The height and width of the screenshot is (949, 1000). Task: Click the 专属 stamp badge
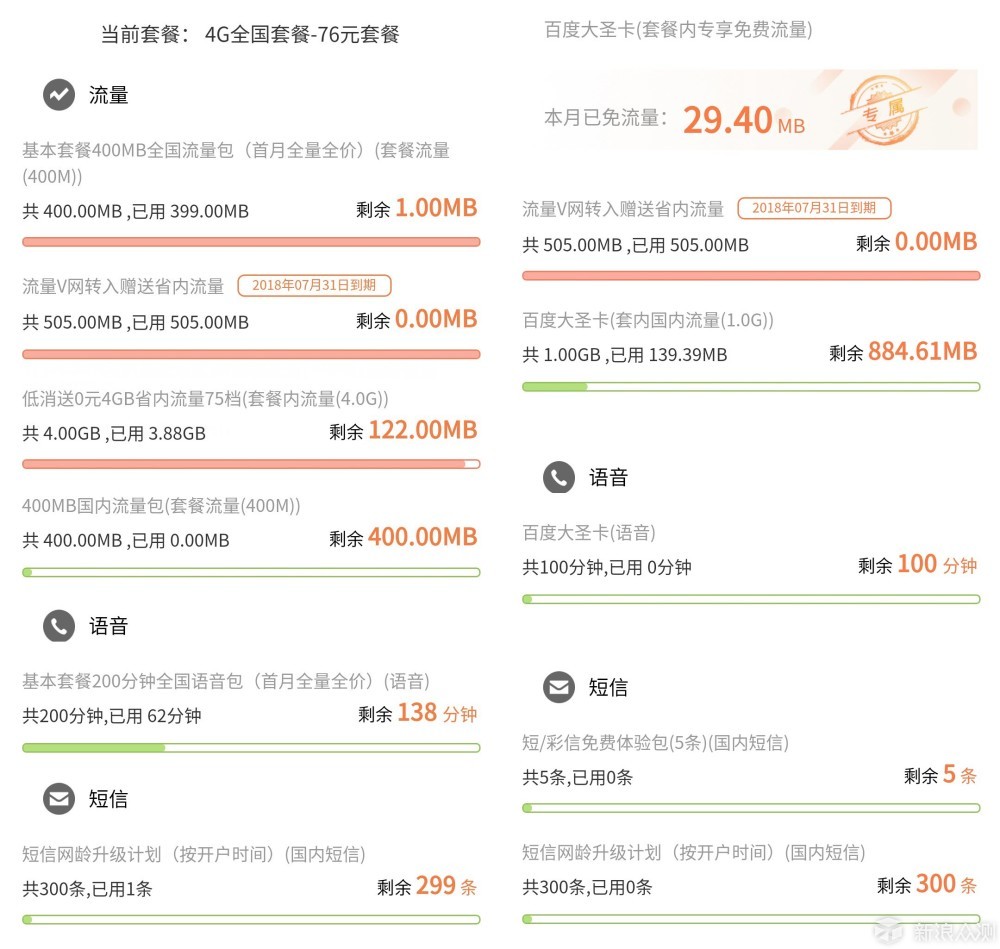[884, 110]
